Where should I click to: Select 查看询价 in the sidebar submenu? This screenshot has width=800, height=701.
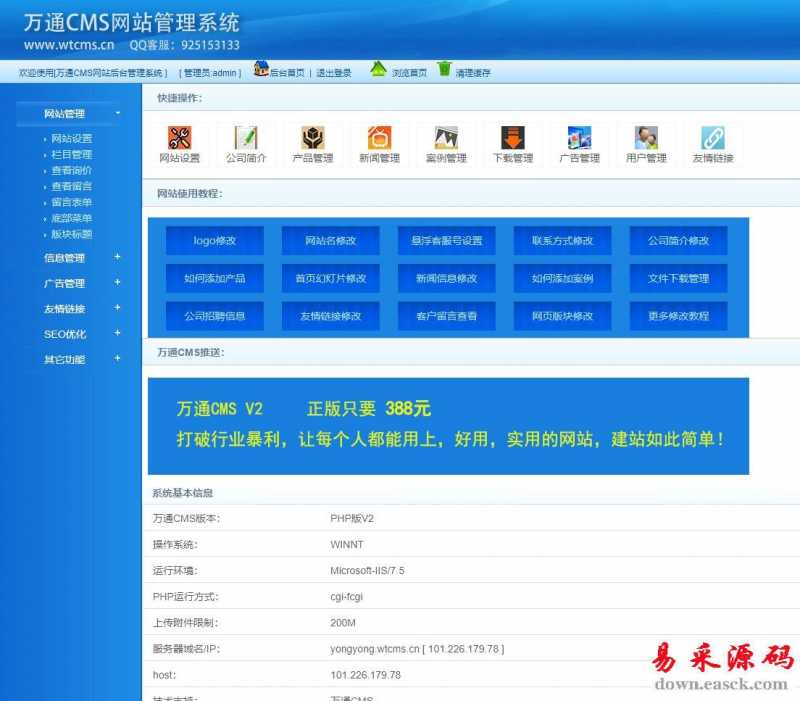[71, 170]
